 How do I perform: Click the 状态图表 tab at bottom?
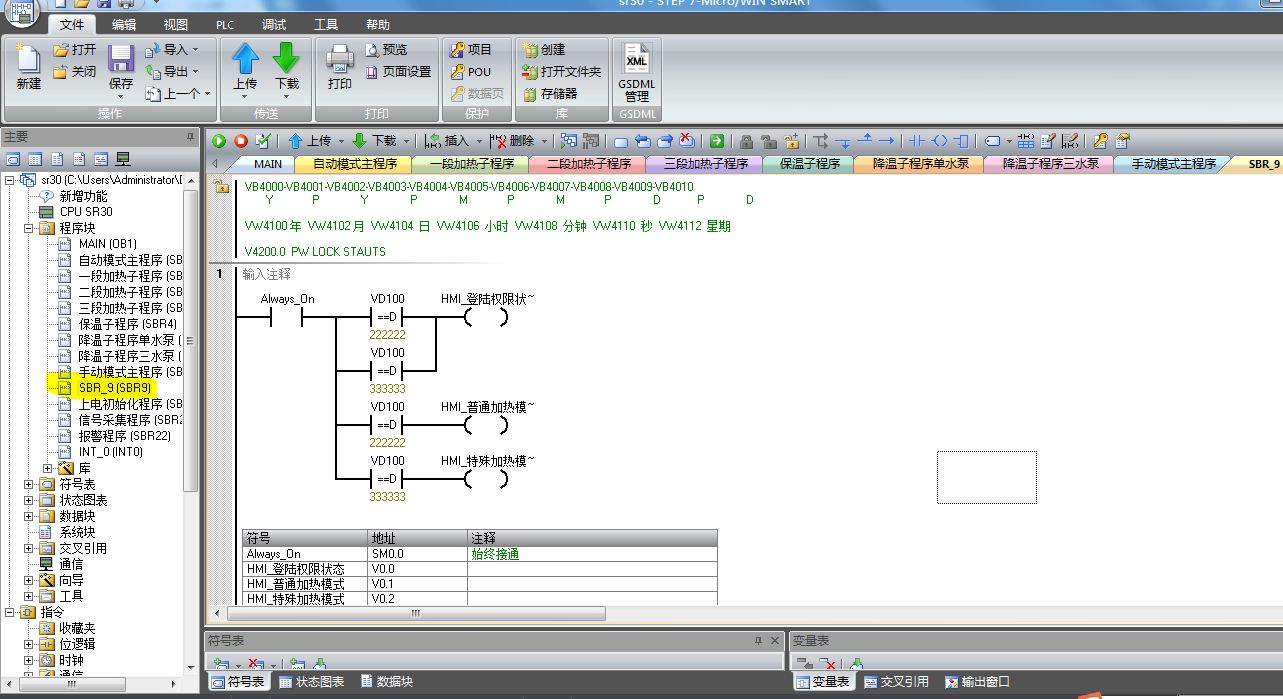[311, 682]
